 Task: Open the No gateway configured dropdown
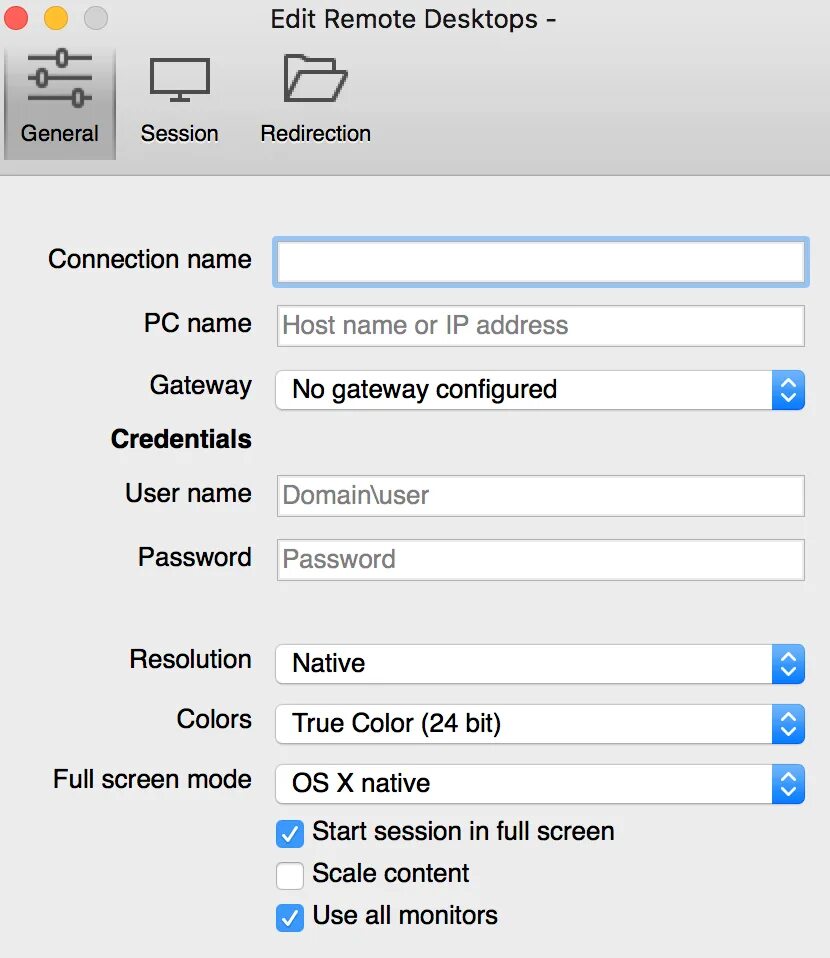(x=540, y=390)
